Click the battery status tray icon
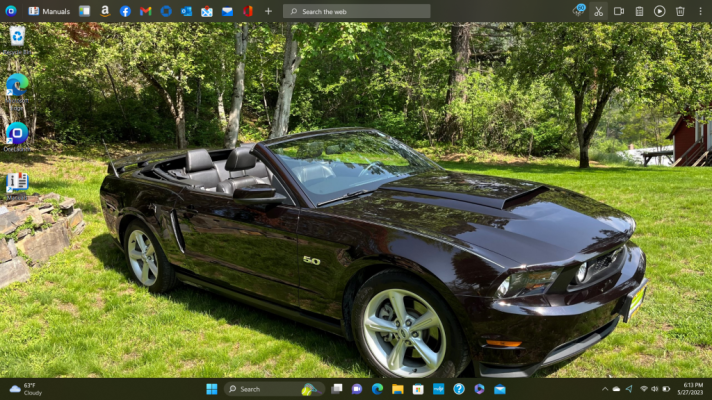This screenshot has height=400, width=712. [x=666, y=389]
